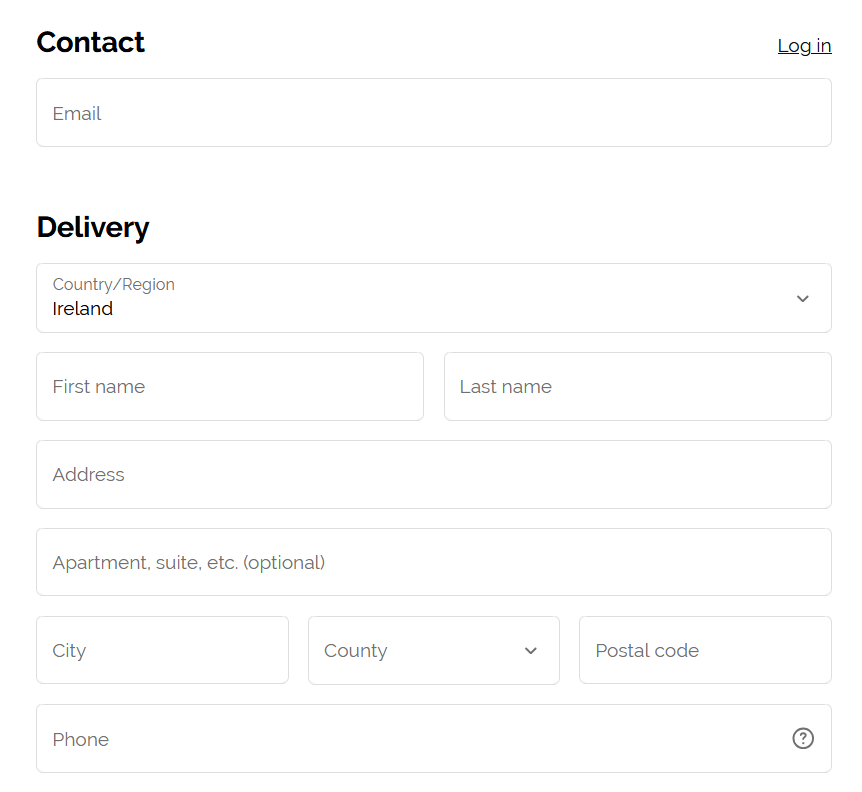Click the Email input field
Screen dimensions: 862x792
point(433,112)
